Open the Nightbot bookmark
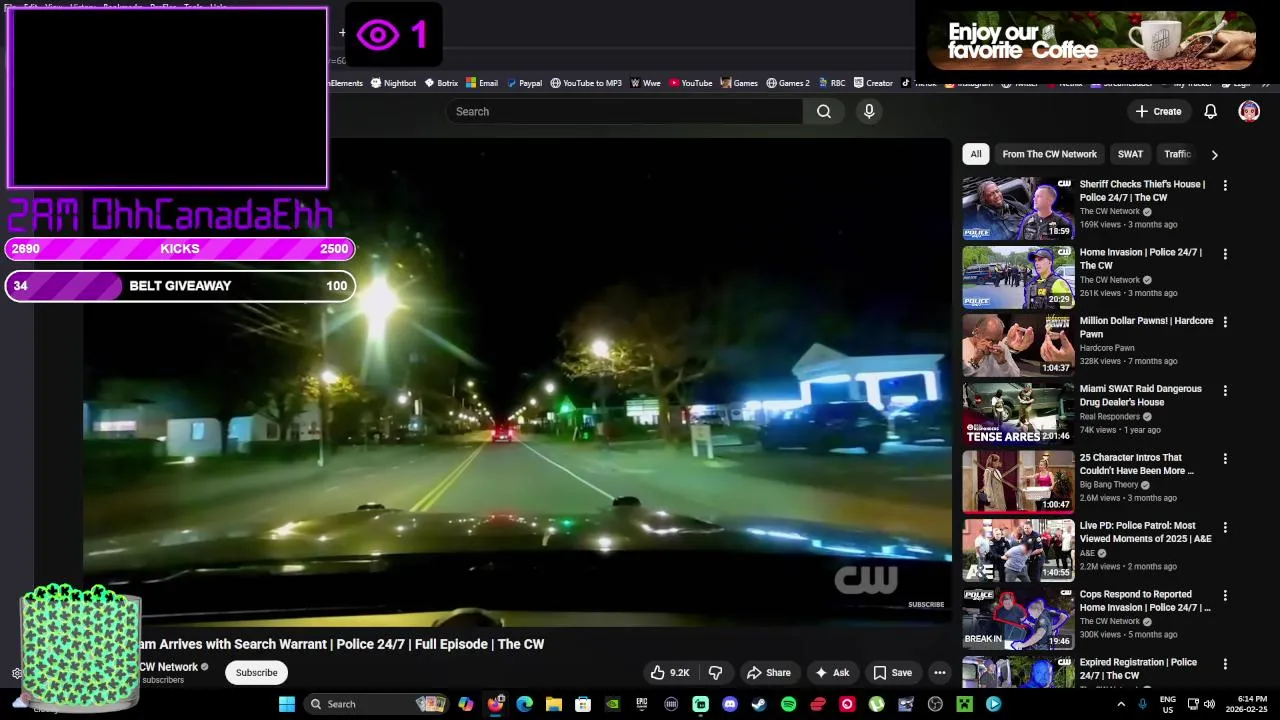Screen dimensions: 1280x720 tap(393, 83)
